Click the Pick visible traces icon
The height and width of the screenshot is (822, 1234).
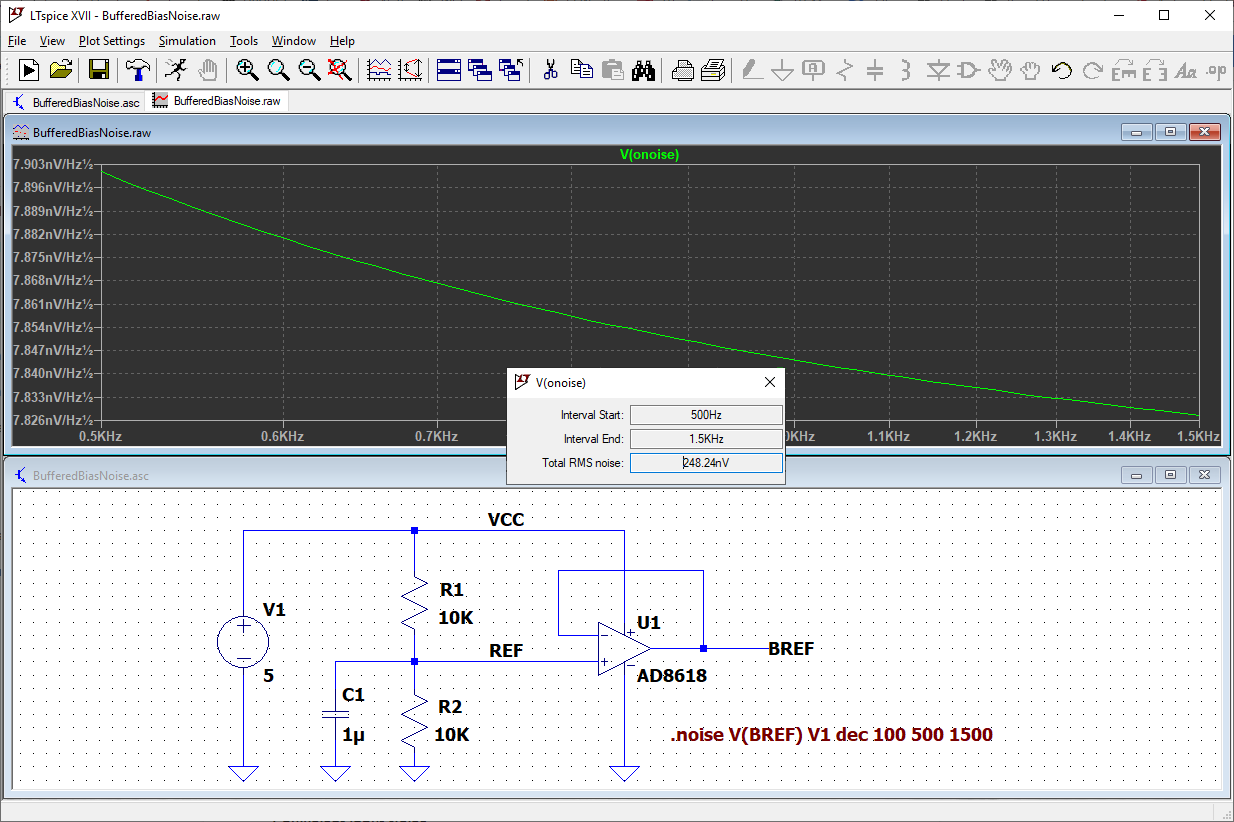(379, 70)
